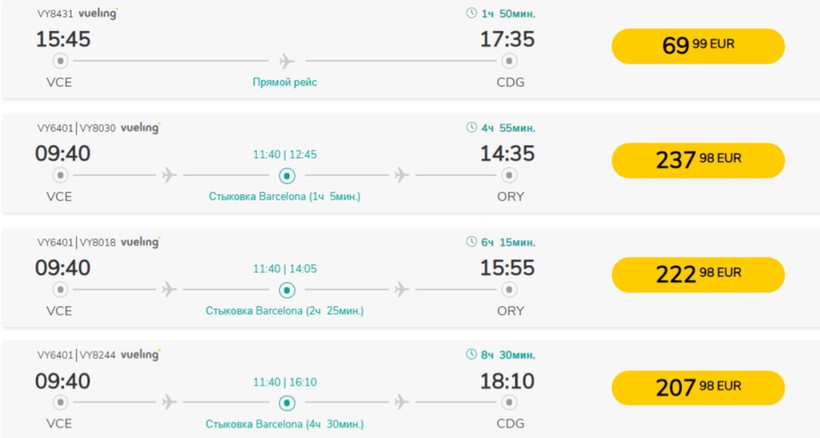Select the 237.98 EUR fare button
The image size is (820, 438).
click(697, 160)
